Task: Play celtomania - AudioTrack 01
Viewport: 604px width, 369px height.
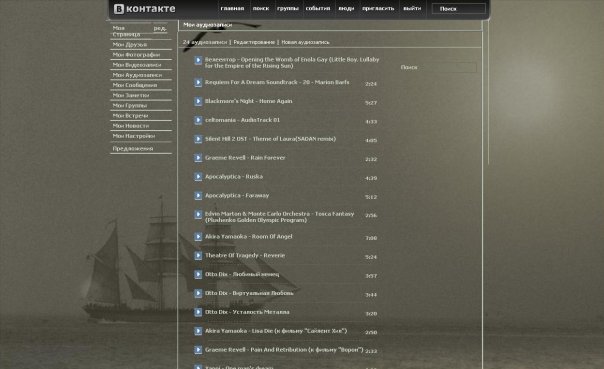Action: 198,120
